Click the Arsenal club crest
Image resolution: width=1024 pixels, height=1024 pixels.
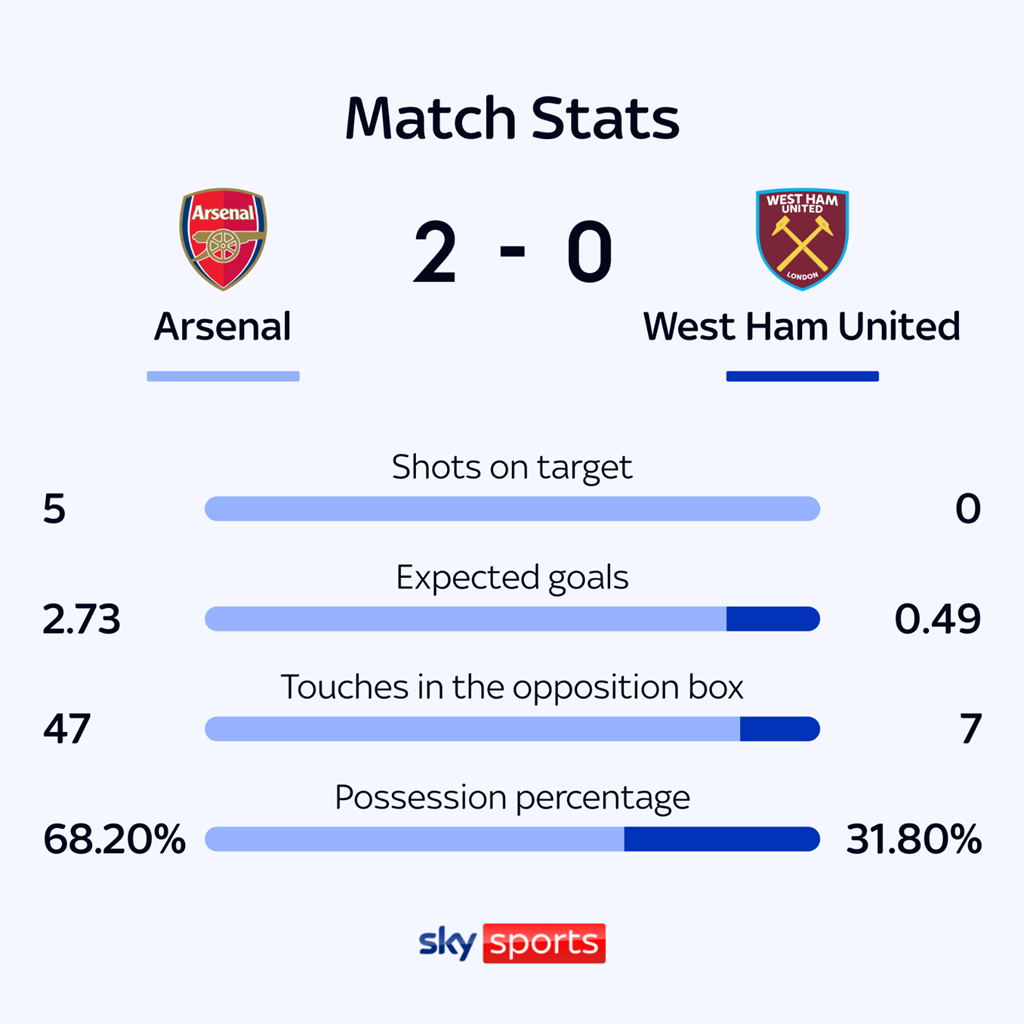point(222,239)
